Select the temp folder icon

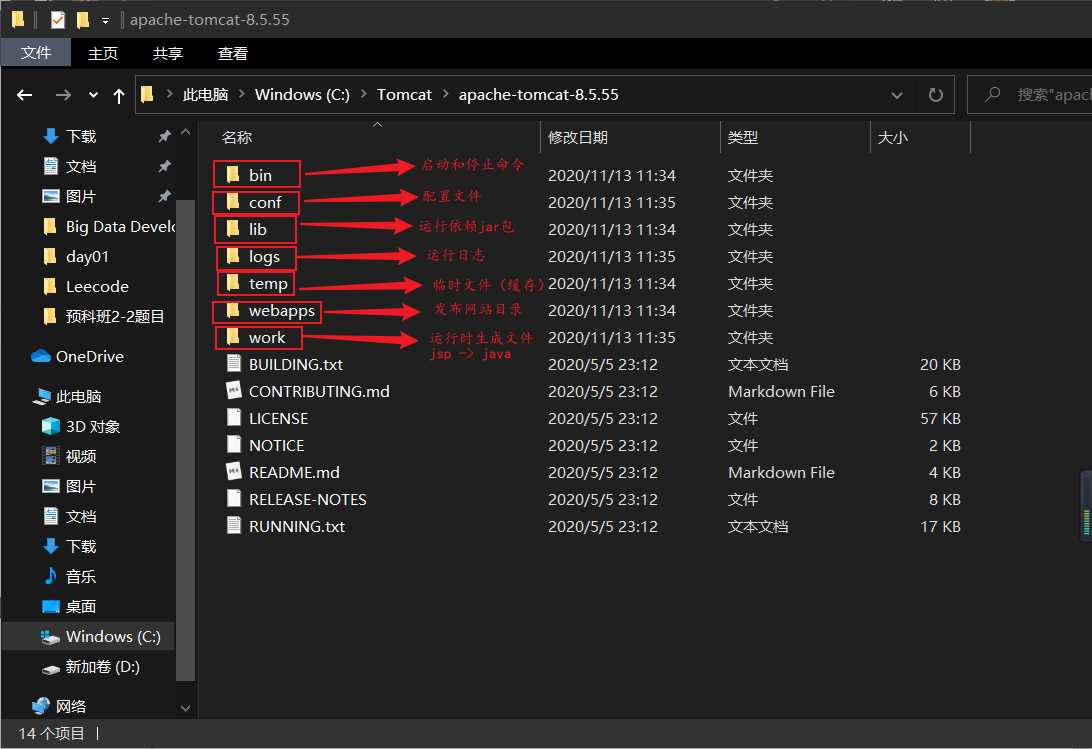[x=233, y=283]
